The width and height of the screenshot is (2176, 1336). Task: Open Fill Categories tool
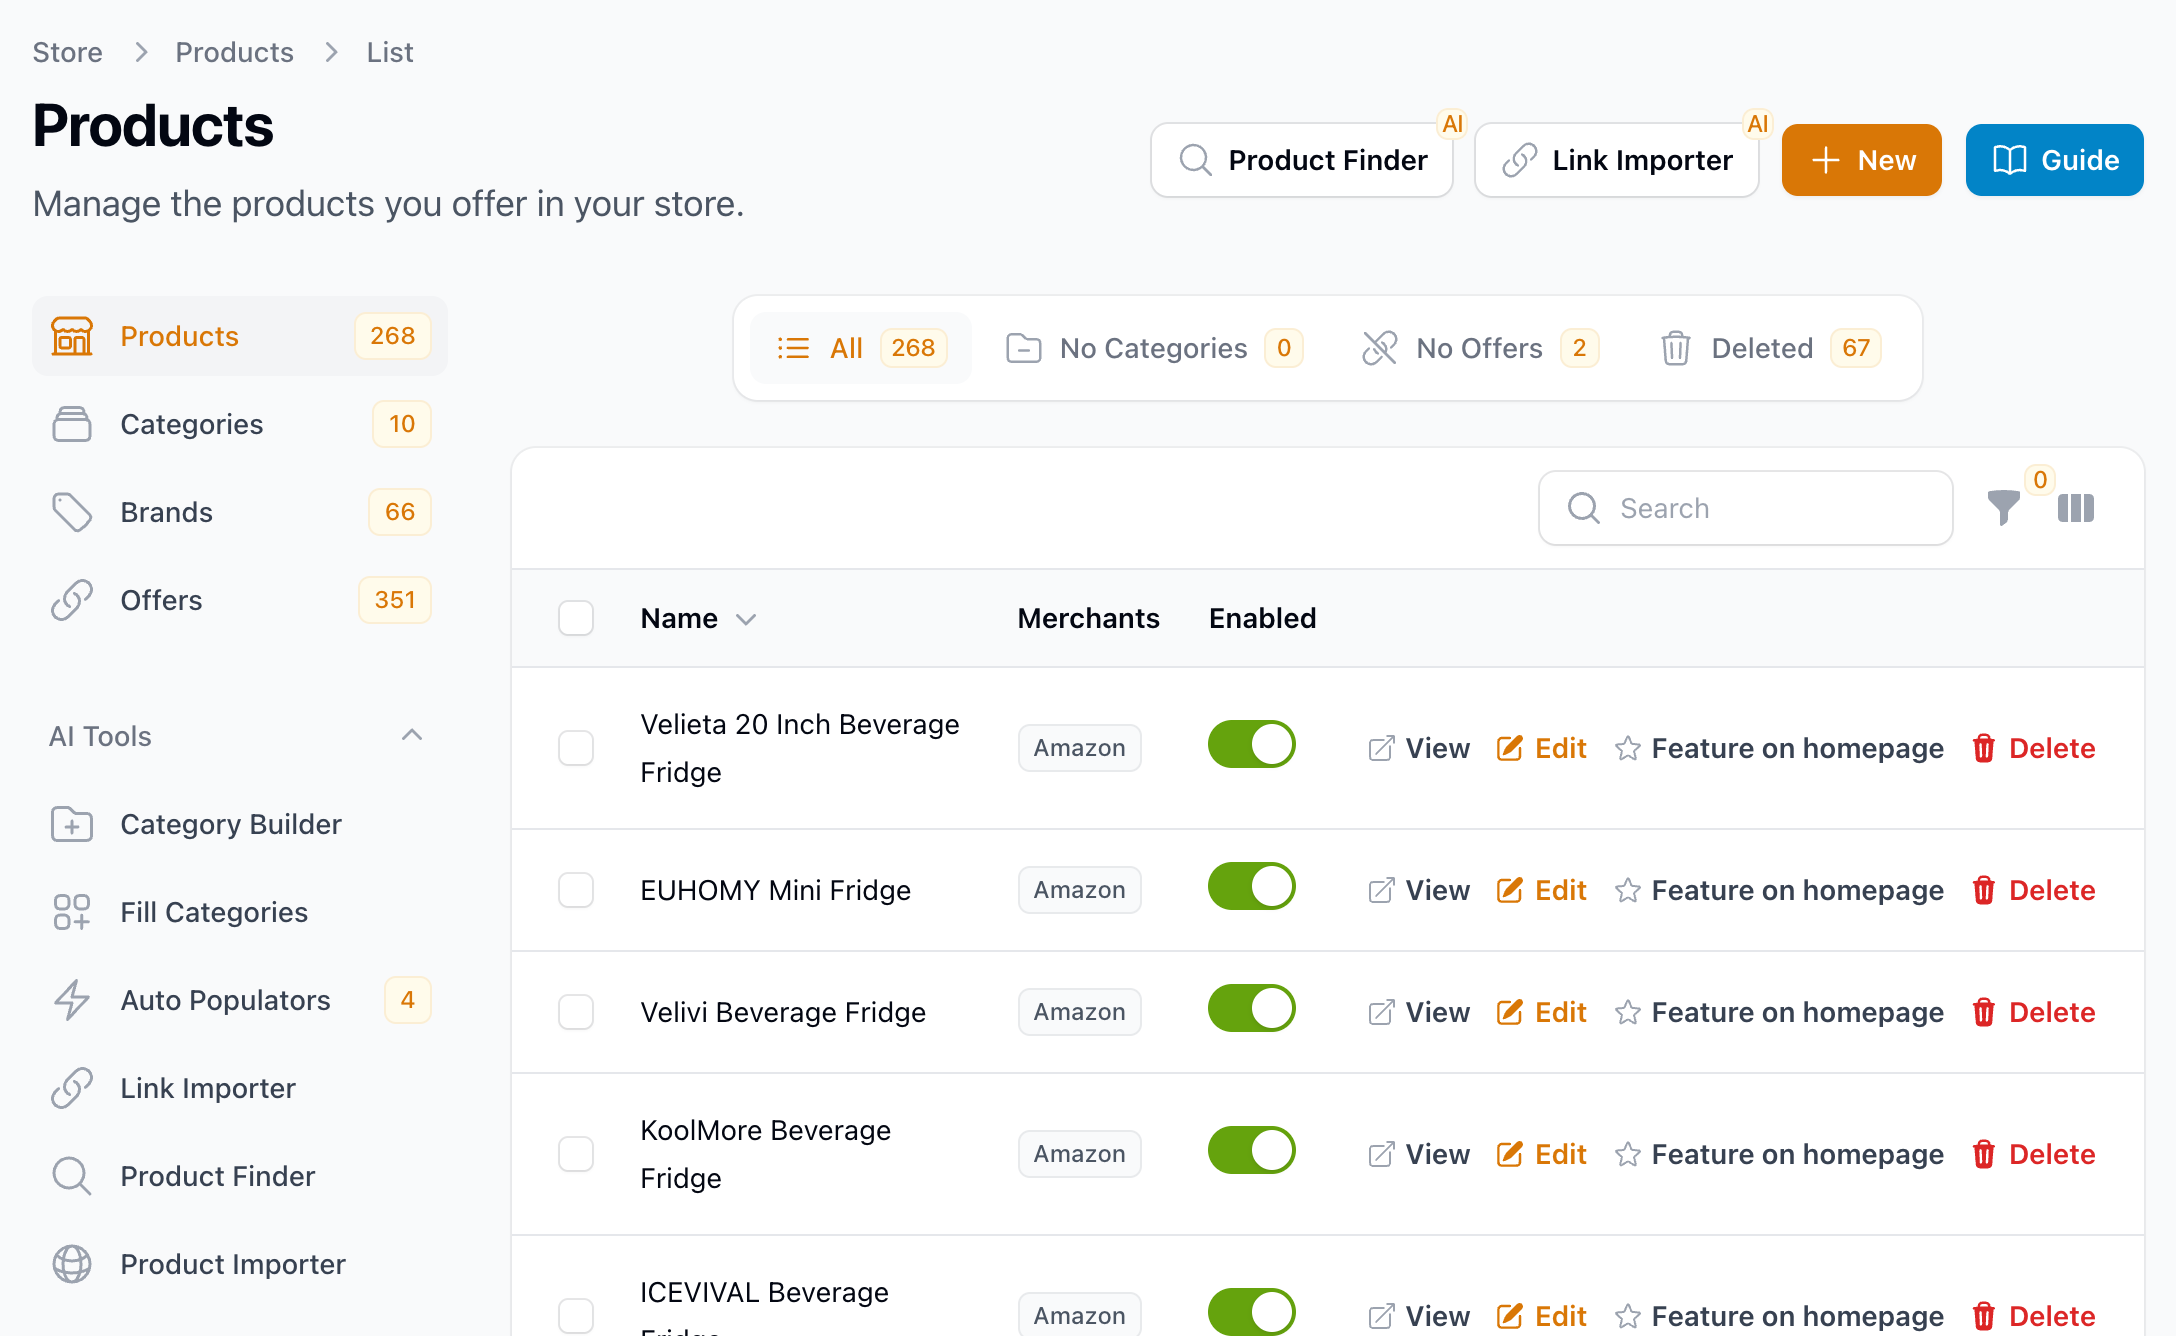pyautogui.click(x=240, y=912)
